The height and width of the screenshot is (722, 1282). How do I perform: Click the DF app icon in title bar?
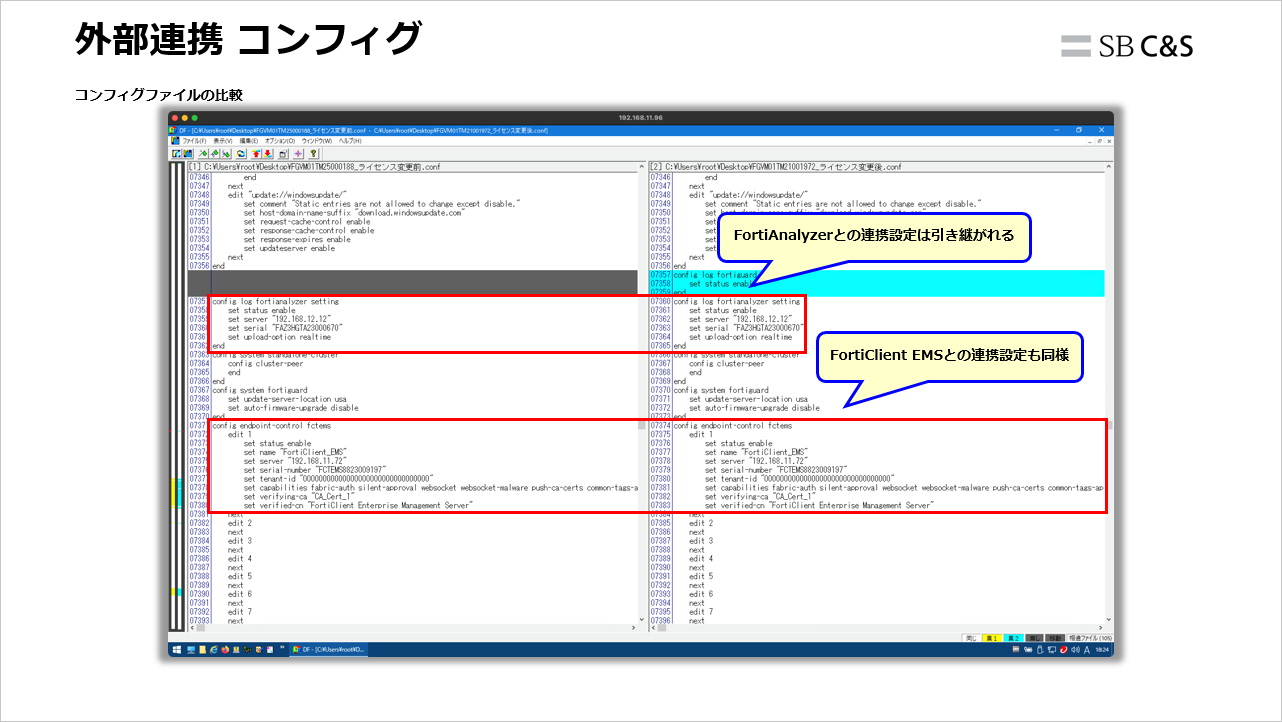coord(173,130)
